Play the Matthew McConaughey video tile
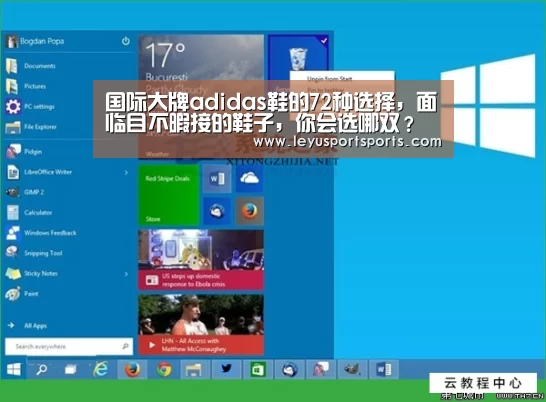The width and height of the screenshot is (546, 402). point(201,325)
